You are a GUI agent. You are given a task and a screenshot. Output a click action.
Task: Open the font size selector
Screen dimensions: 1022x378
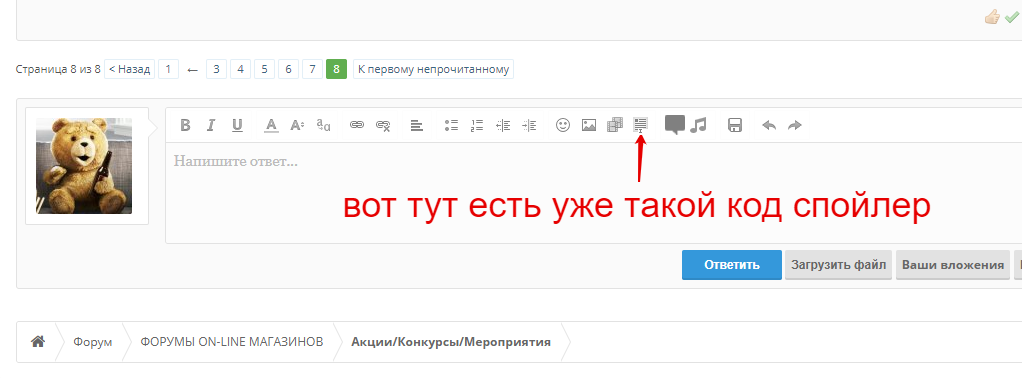tap(297, 125)
